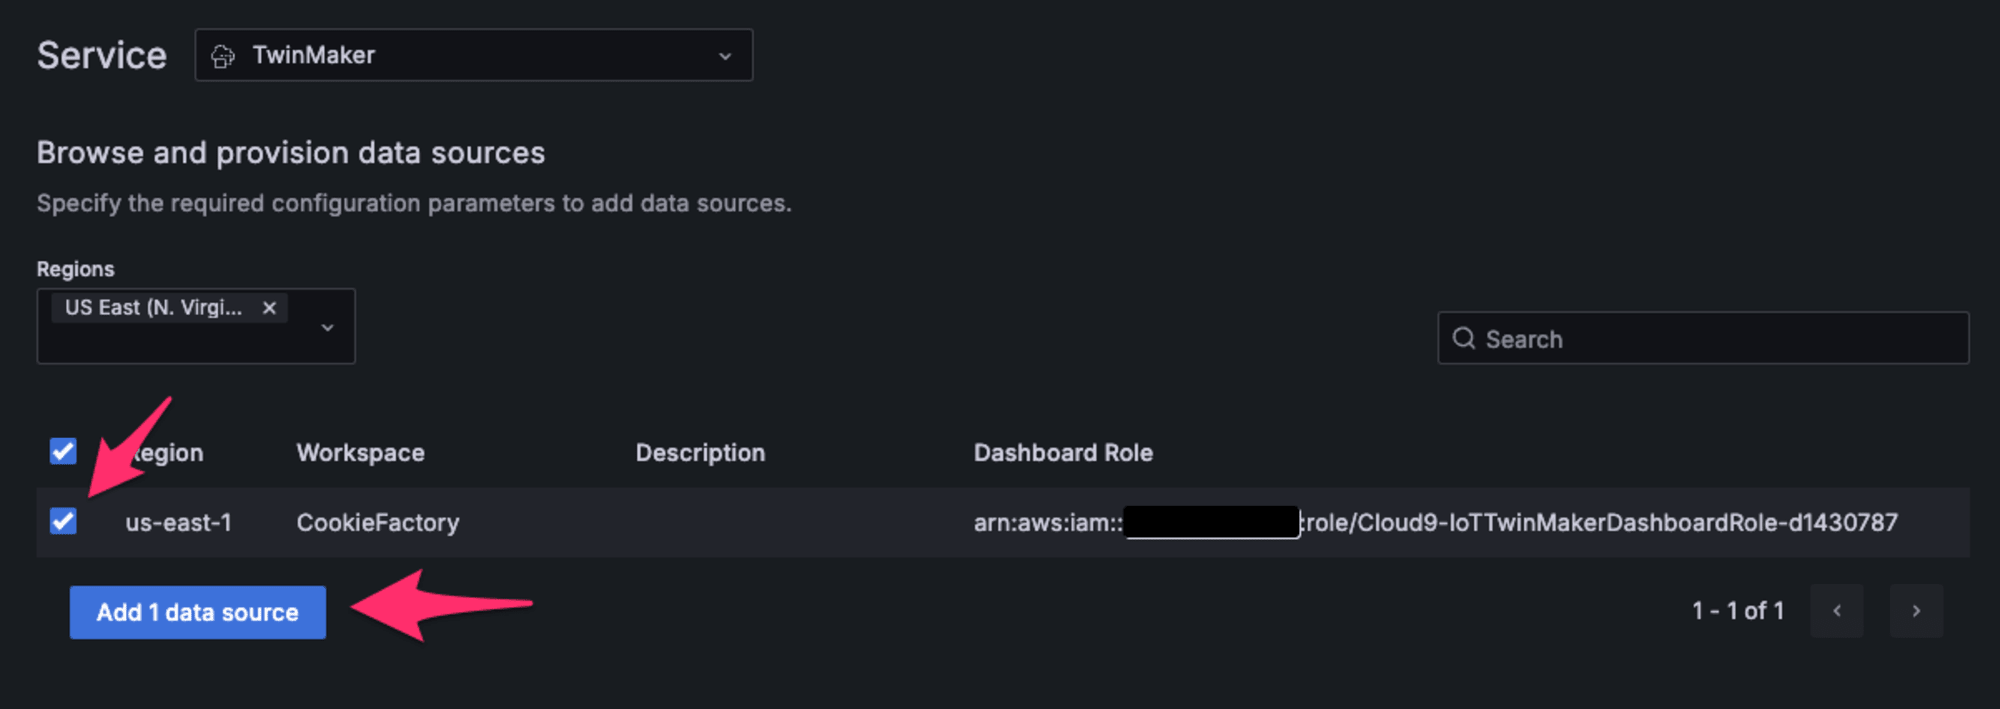Open the TwinMaker Service dropdown
The image size is (2000, 709).
[x=474, y=55]
